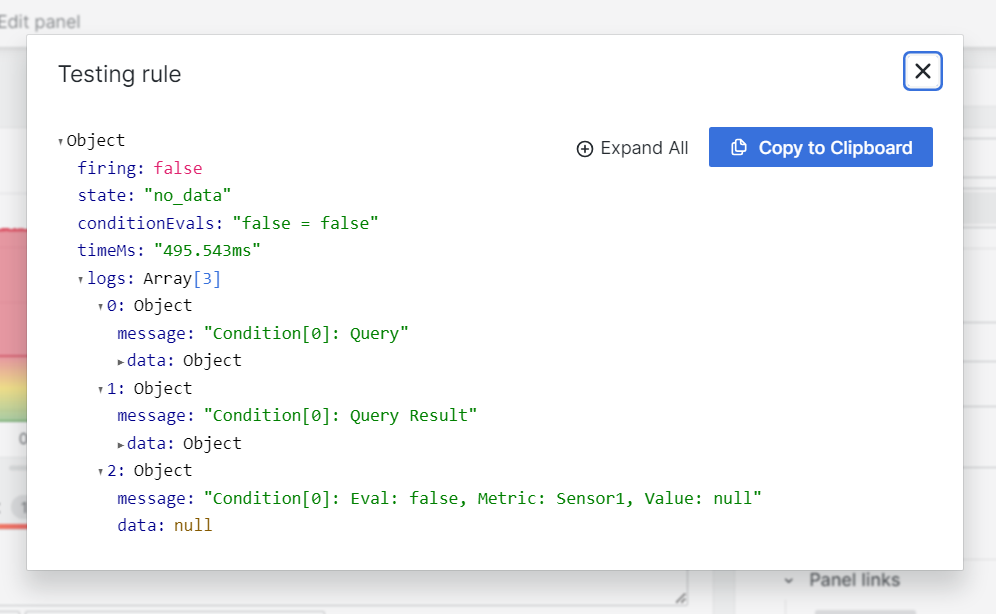Collapse the log entry 0 Object
The height and width of the screenshot is (614, 996).
100,307
